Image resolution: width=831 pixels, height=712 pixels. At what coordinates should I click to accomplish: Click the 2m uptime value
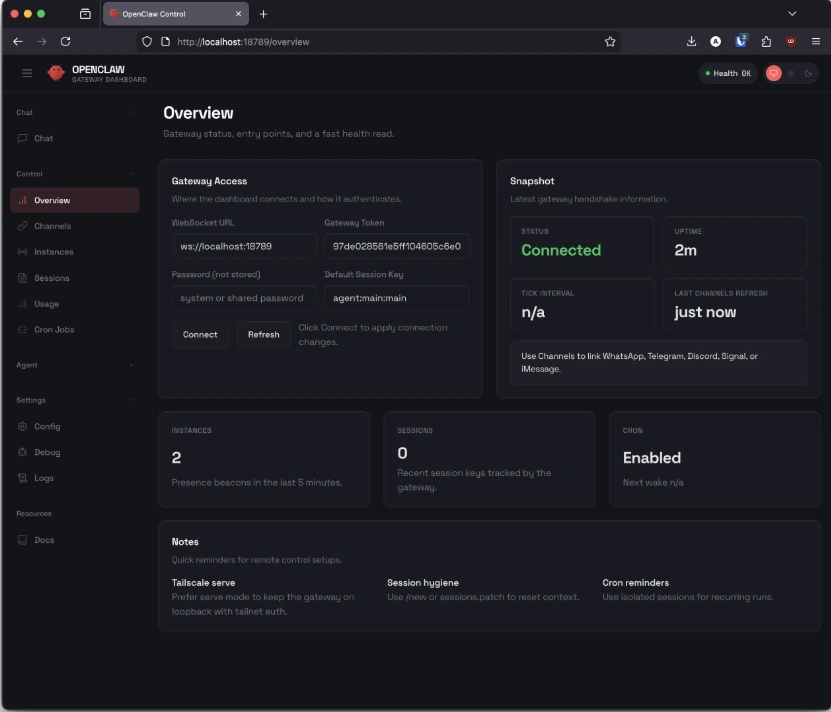pos(685,250)
